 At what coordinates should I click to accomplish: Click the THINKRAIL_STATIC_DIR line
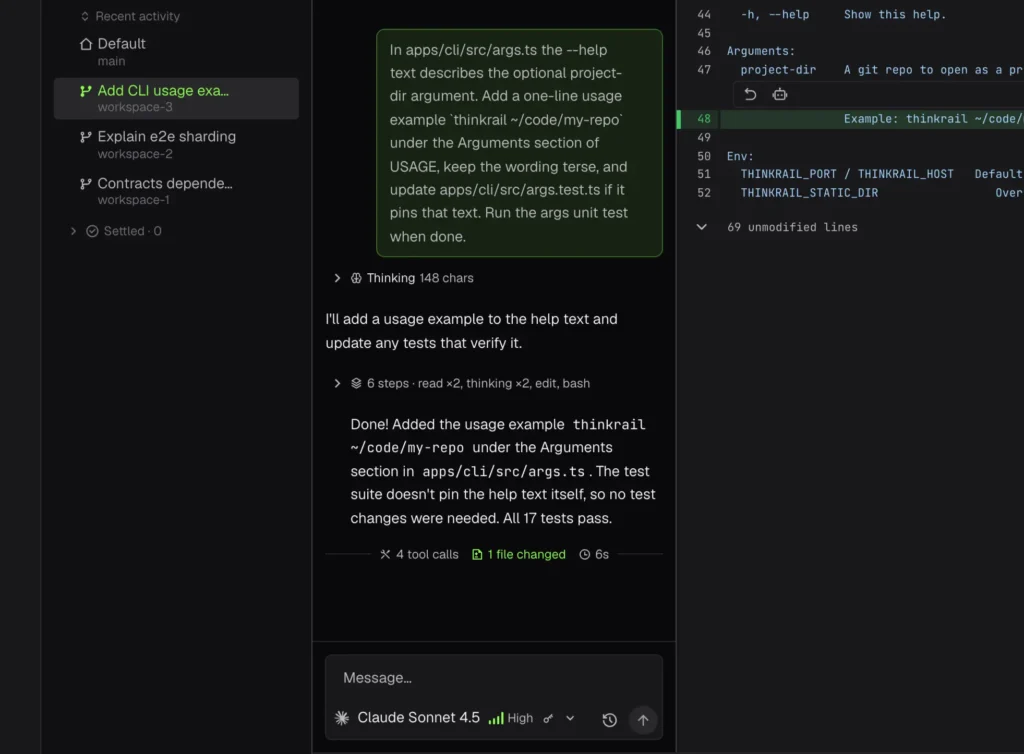809,193
